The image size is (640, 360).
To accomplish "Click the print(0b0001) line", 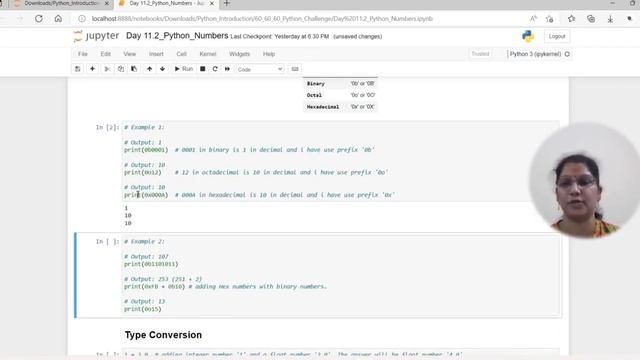I will point(146,150).
